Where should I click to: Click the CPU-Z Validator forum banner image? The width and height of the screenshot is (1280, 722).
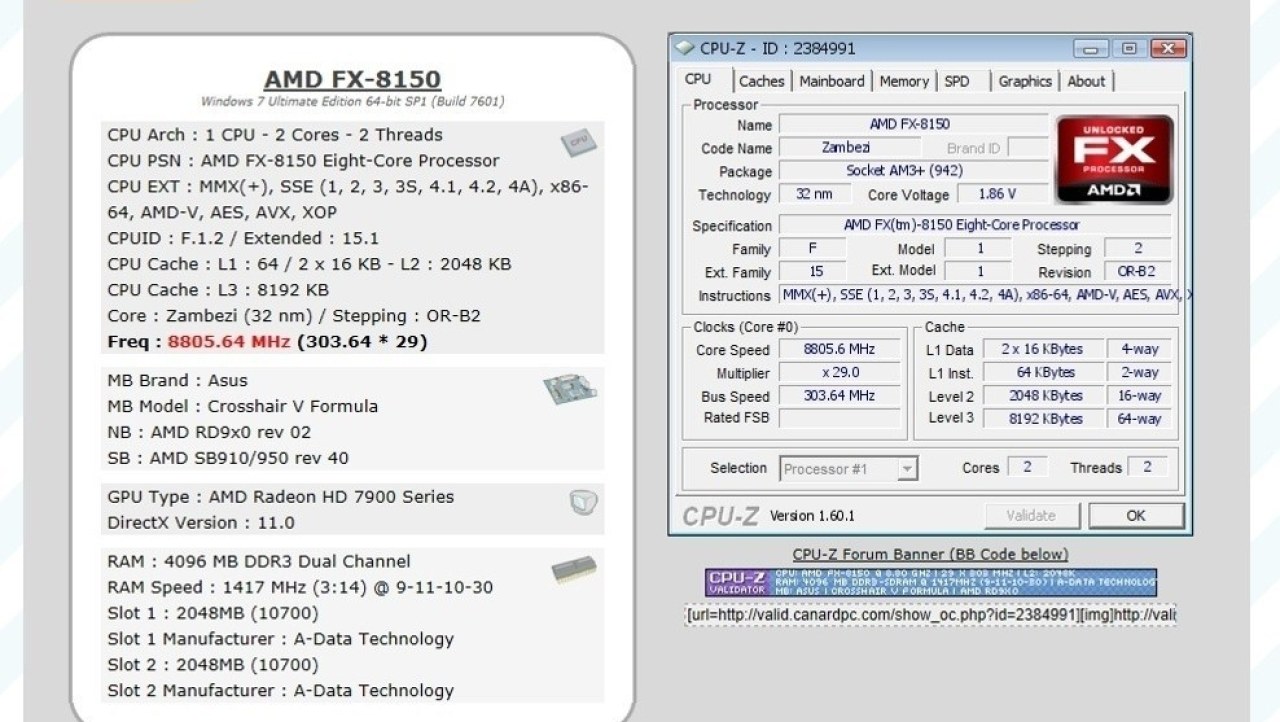pos(931,583)
